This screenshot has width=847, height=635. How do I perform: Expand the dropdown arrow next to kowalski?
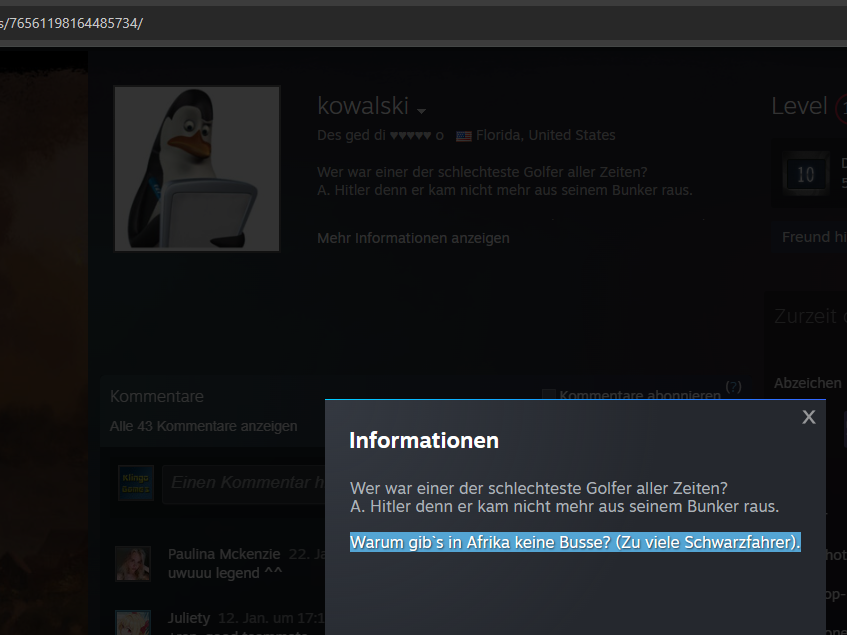422,110
